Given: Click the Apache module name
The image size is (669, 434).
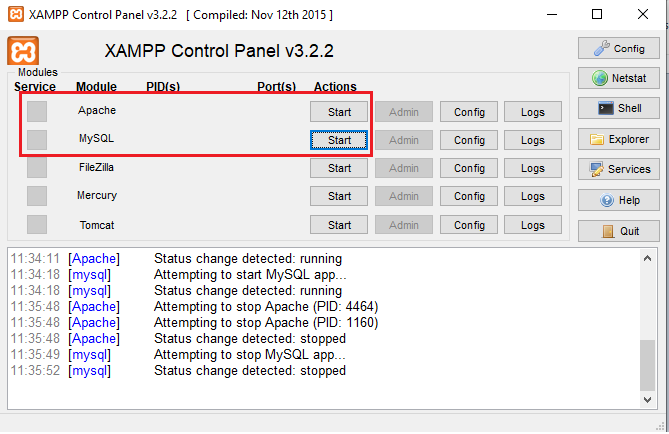Looking at the screenshot, I should 97,110.
